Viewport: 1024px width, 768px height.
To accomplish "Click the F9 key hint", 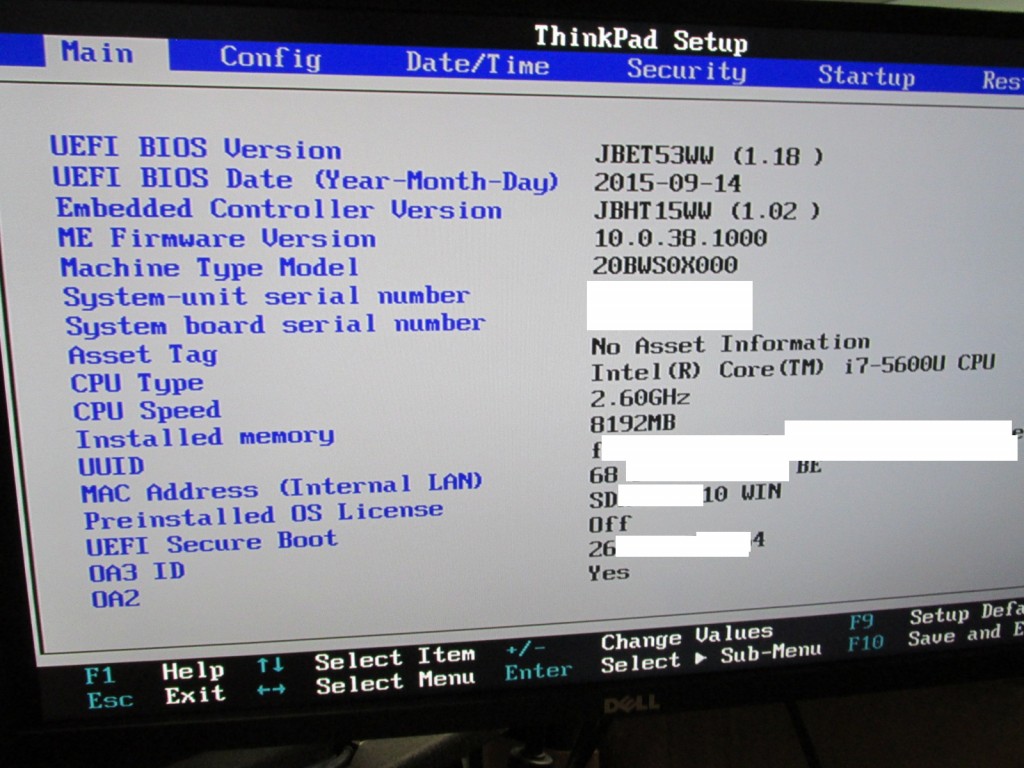I will click(862, 622).
